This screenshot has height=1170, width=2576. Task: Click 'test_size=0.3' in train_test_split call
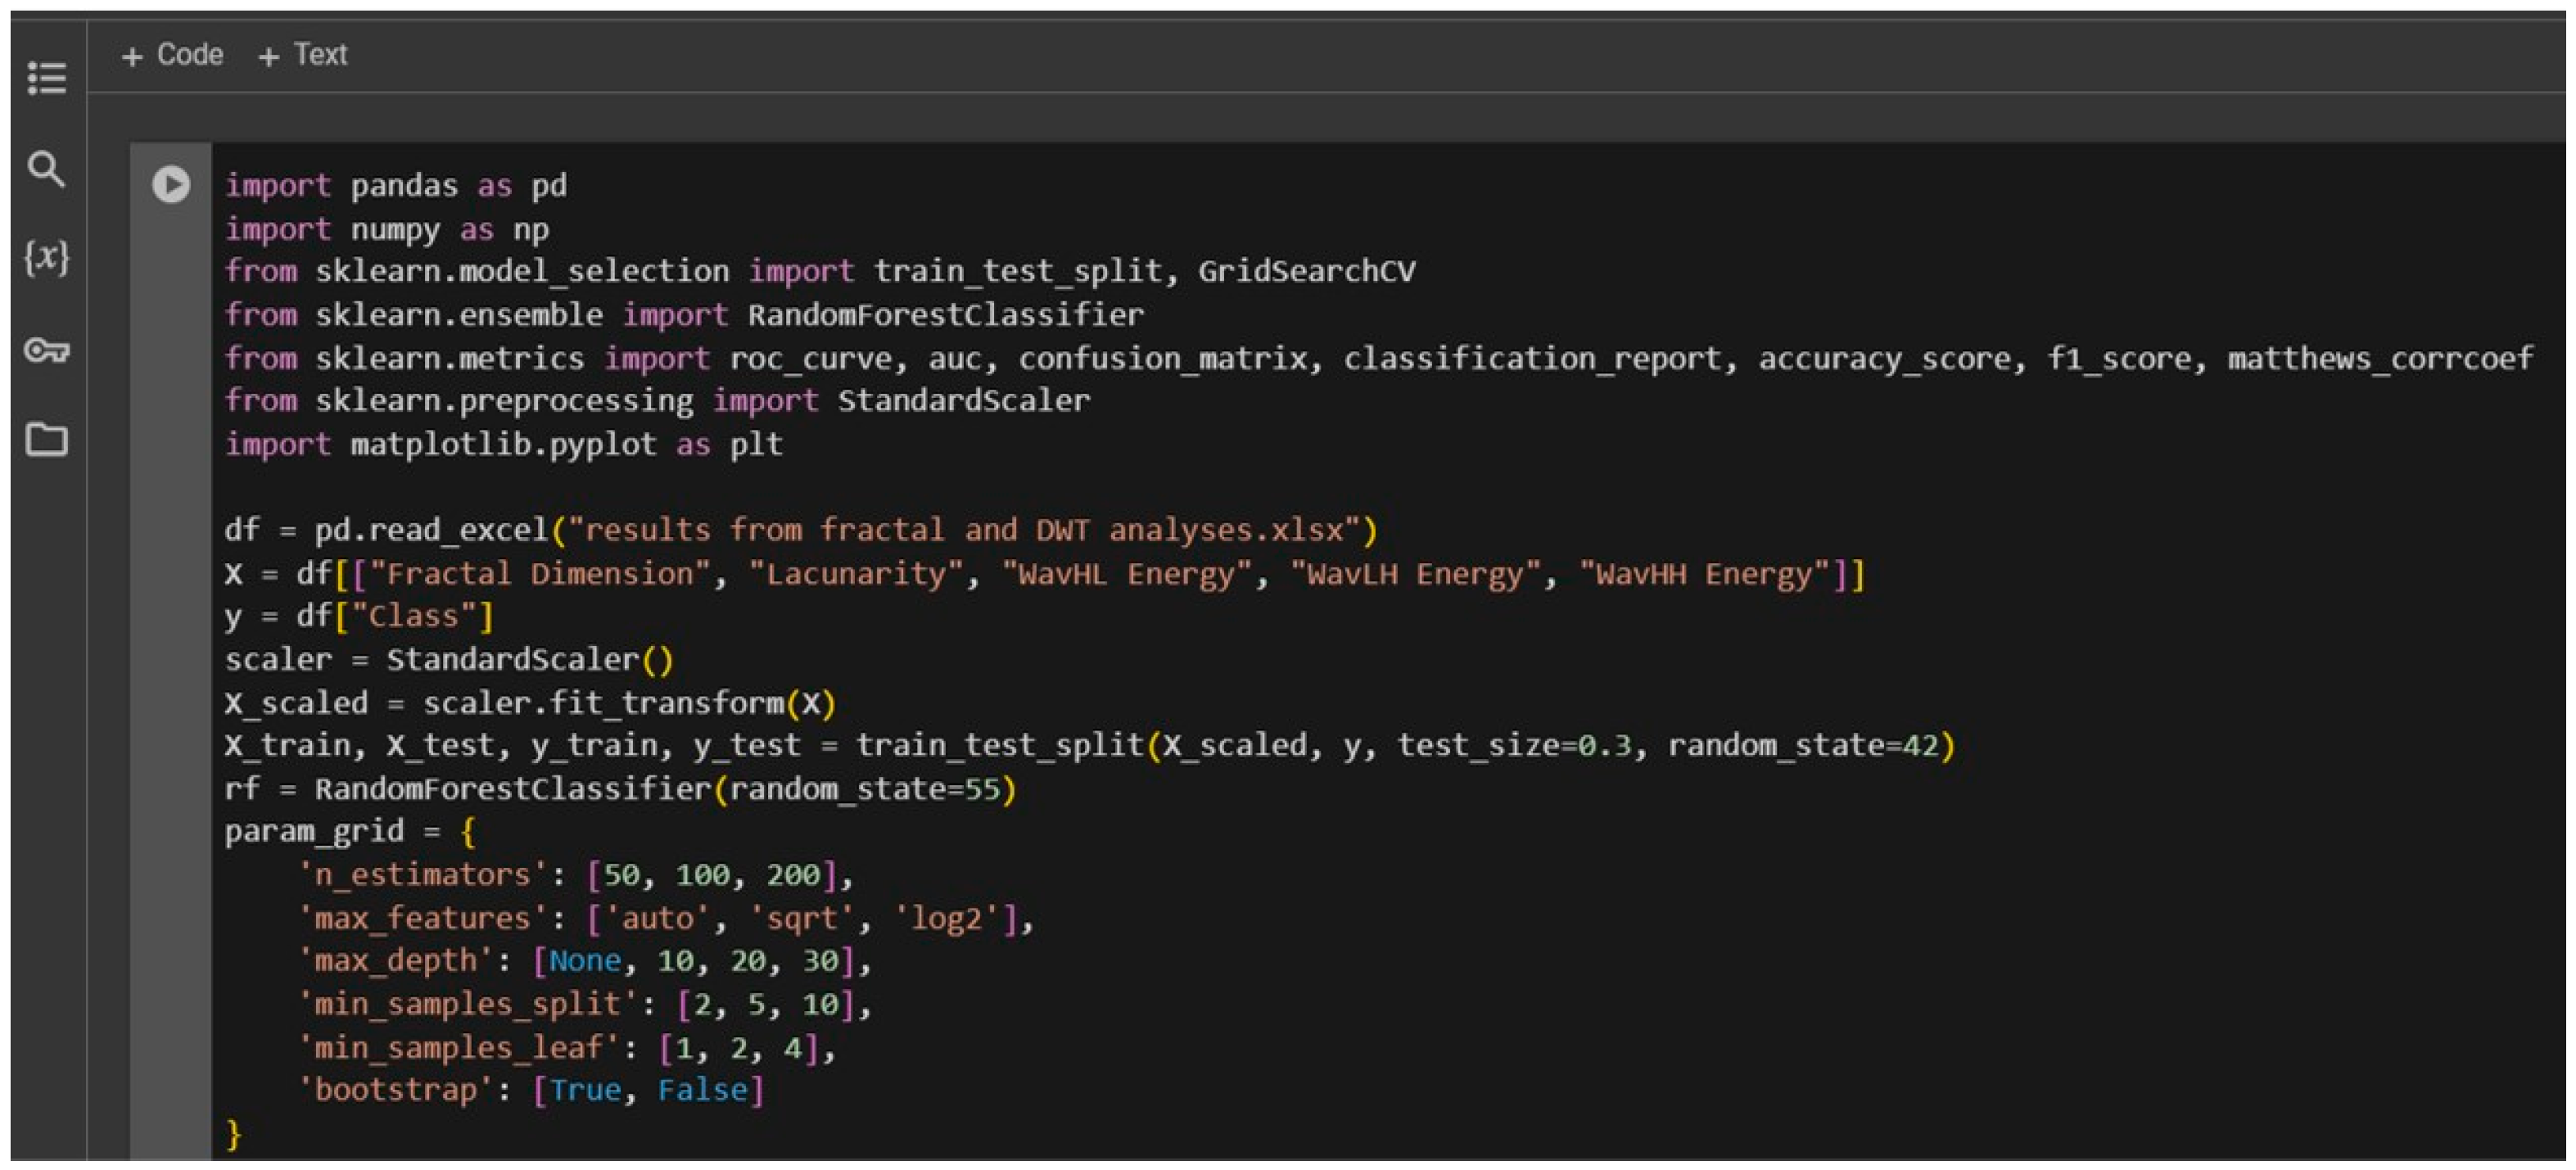1514,746
